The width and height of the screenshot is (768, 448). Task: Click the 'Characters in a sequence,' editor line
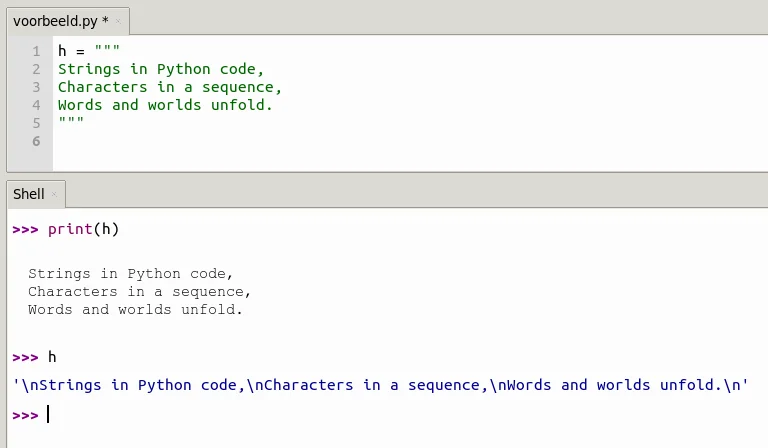169,87
